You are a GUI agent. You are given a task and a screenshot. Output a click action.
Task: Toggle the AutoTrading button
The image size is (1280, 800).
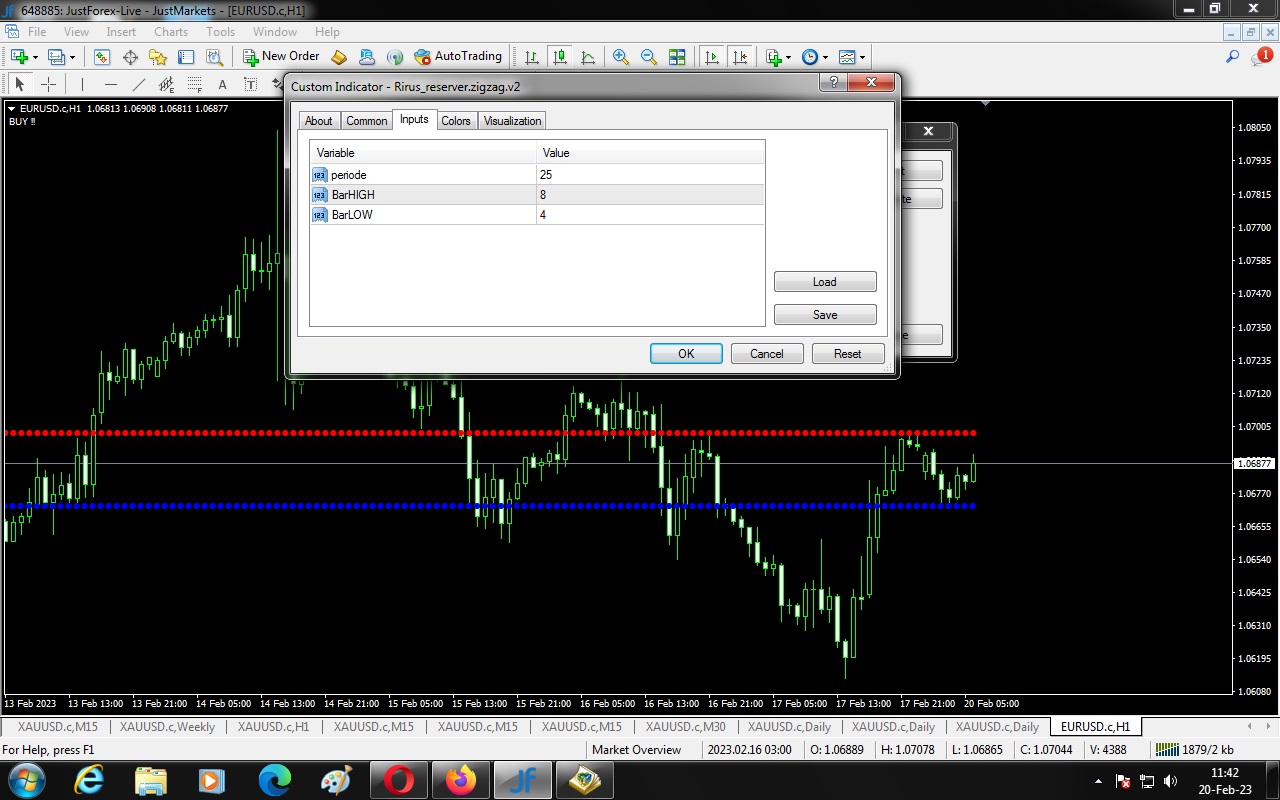458,57
